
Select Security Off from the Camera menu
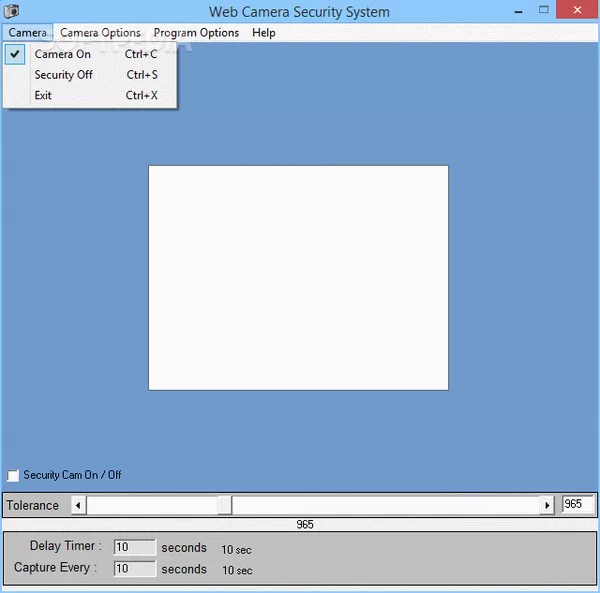coord(63,75)
